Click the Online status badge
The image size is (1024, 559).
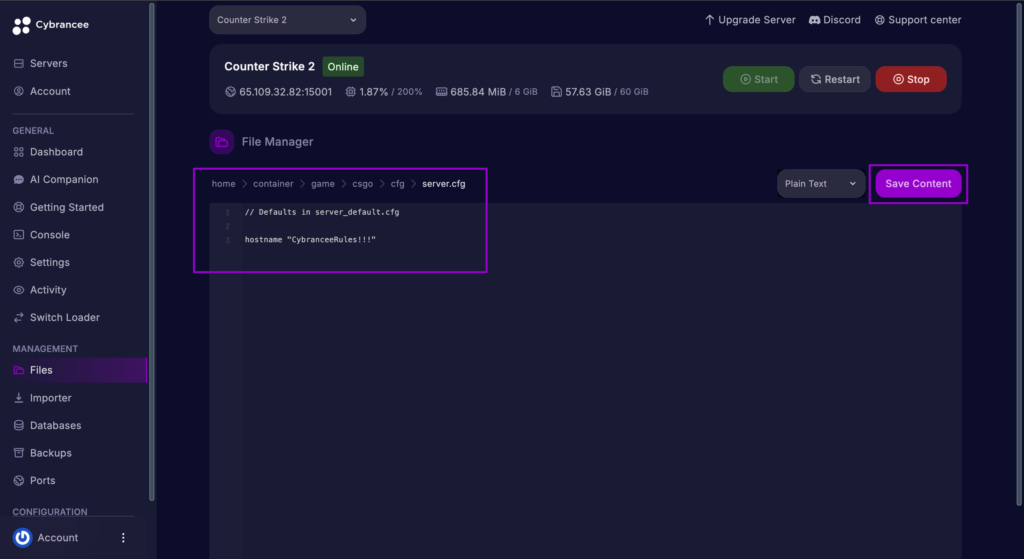click(x=343, y=67)
